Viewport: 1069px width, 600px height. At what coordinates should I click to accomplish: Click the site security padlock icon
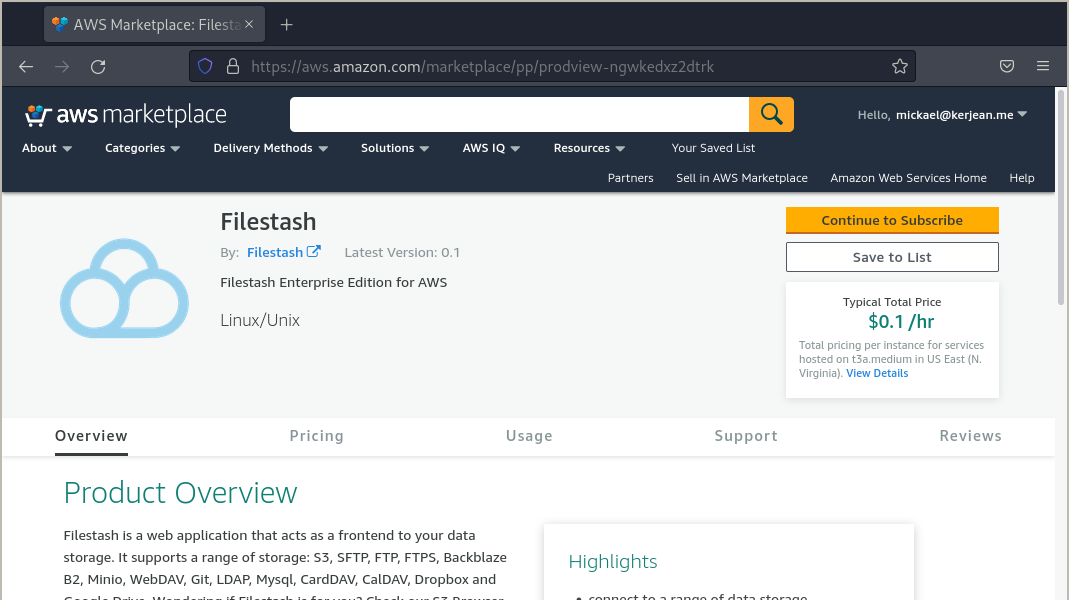point(232,66)
